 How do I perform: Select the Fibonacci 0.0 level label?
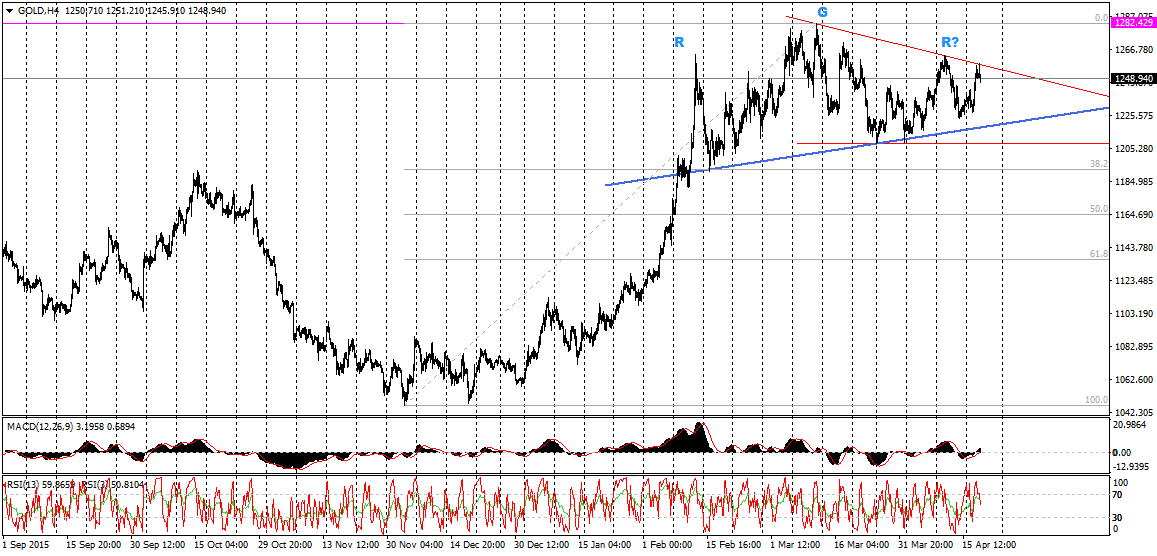coord(1101,18)
